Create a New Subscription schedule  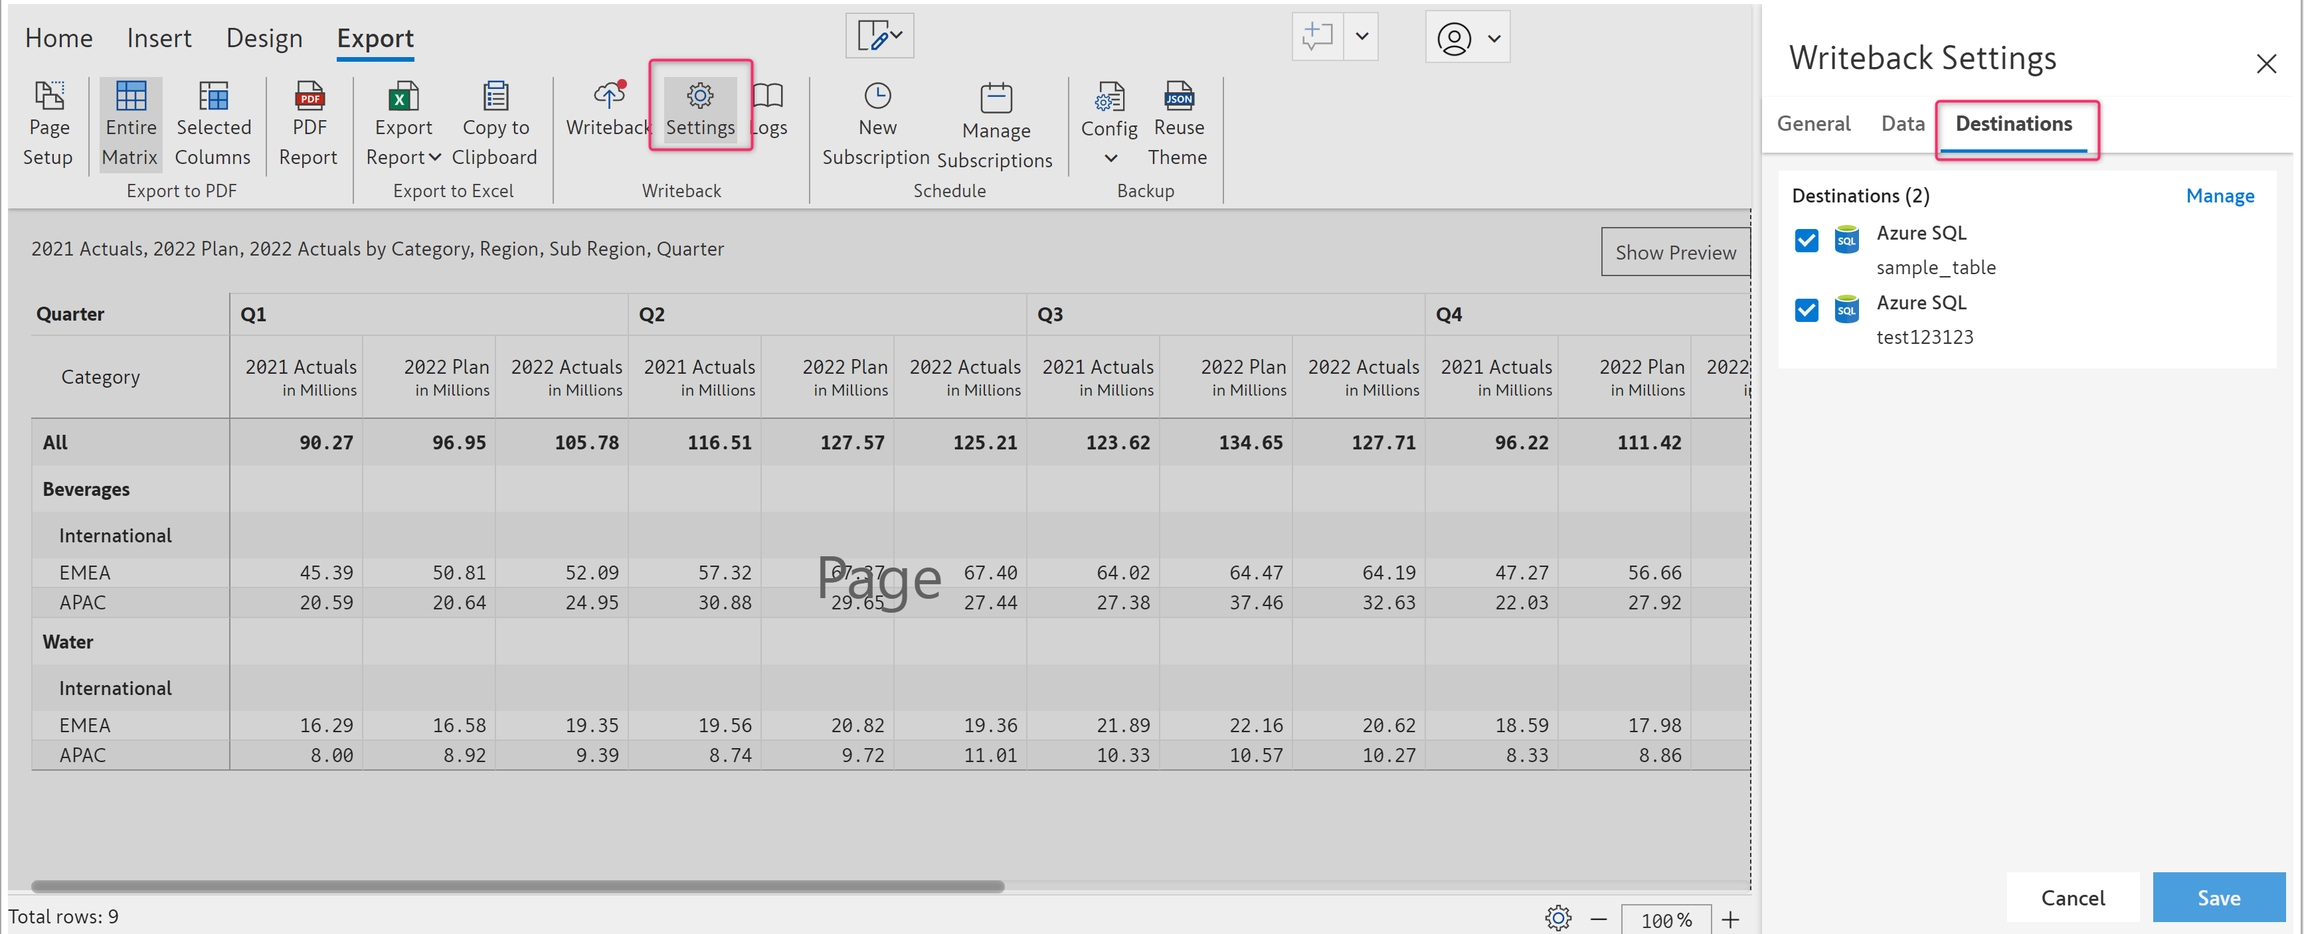tap(876, 123)
